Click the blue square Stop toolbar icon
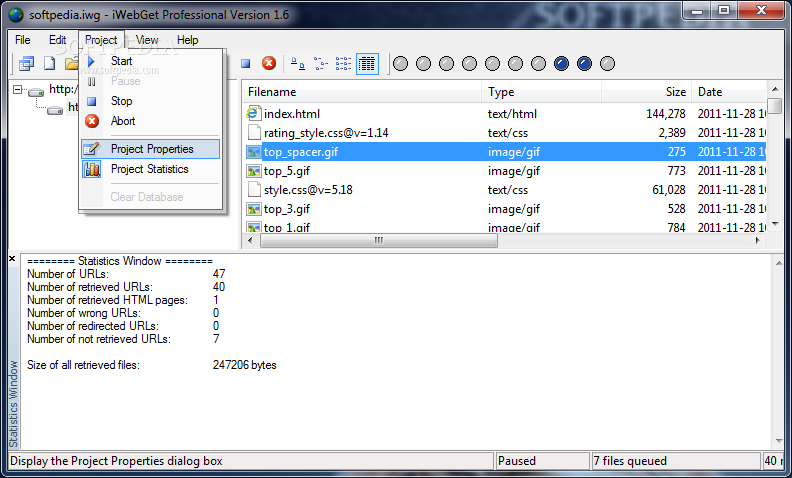 pyautogui.click(x=245, y=64)
